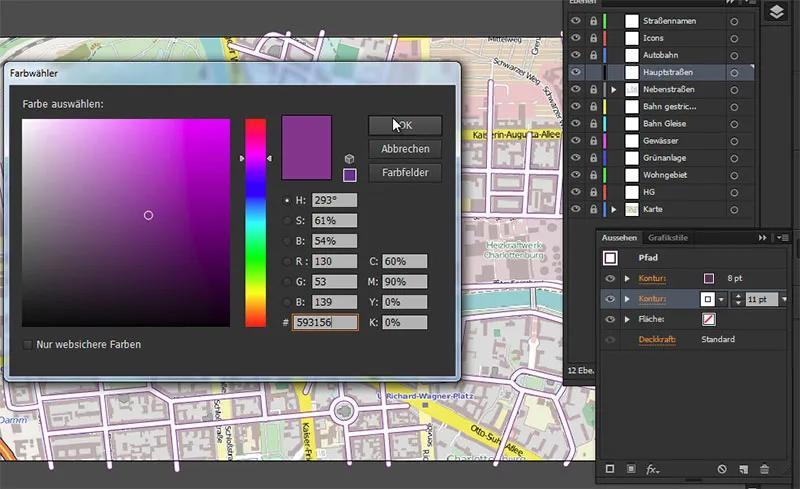This screenshot has width=800, height=489.
Task: Select the Aussehen tab
Action: (619, 238)
